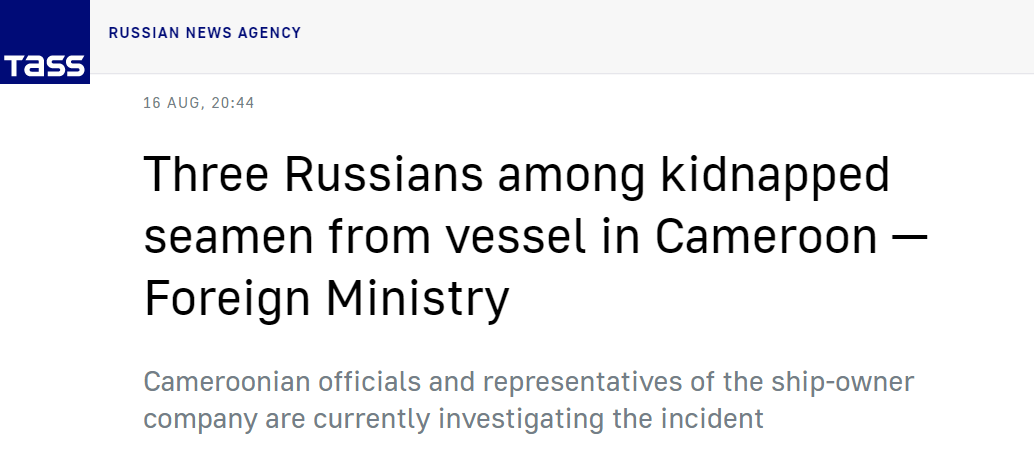
Task: Open the Russian News Agency link
Action: 204,33
